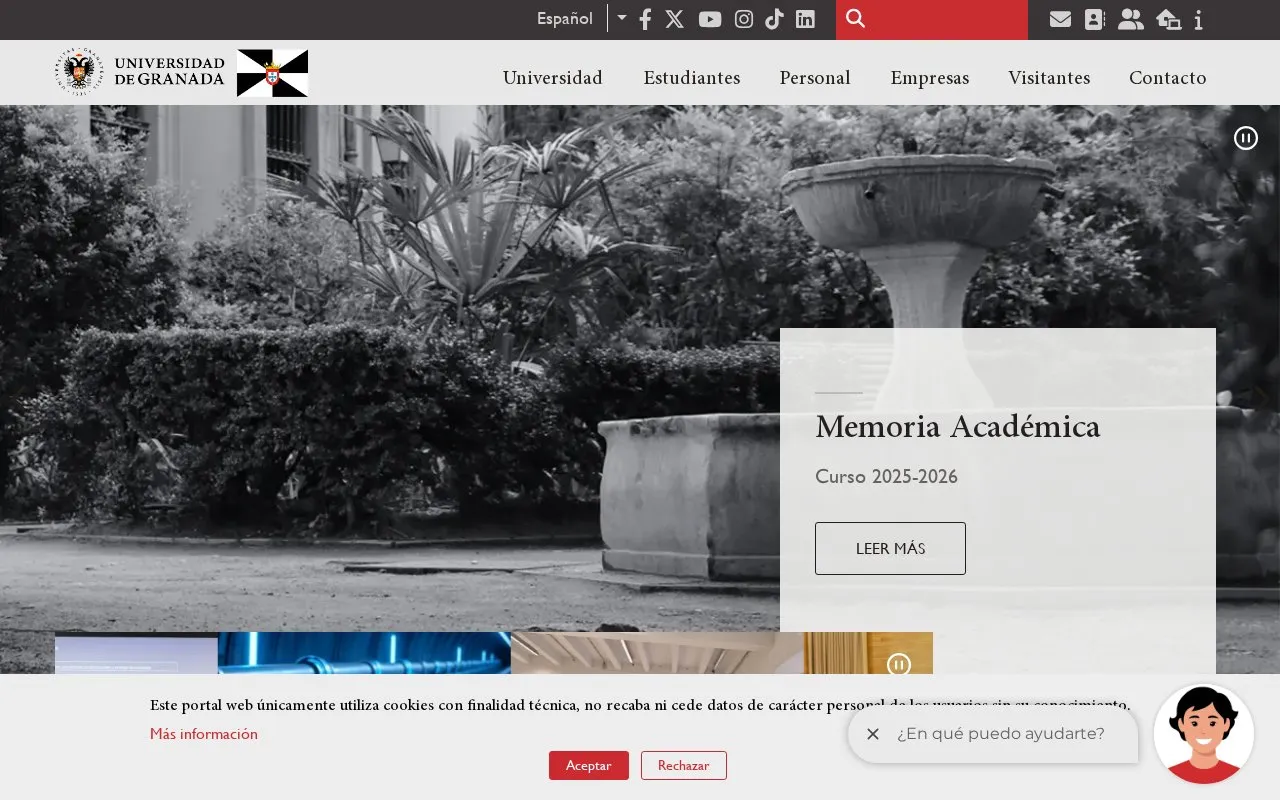The image size is (1280, 800).
Task: Click the '¿En qué puedo ayudarte?' chat prompt
Action: click(x=1001, y=734)
